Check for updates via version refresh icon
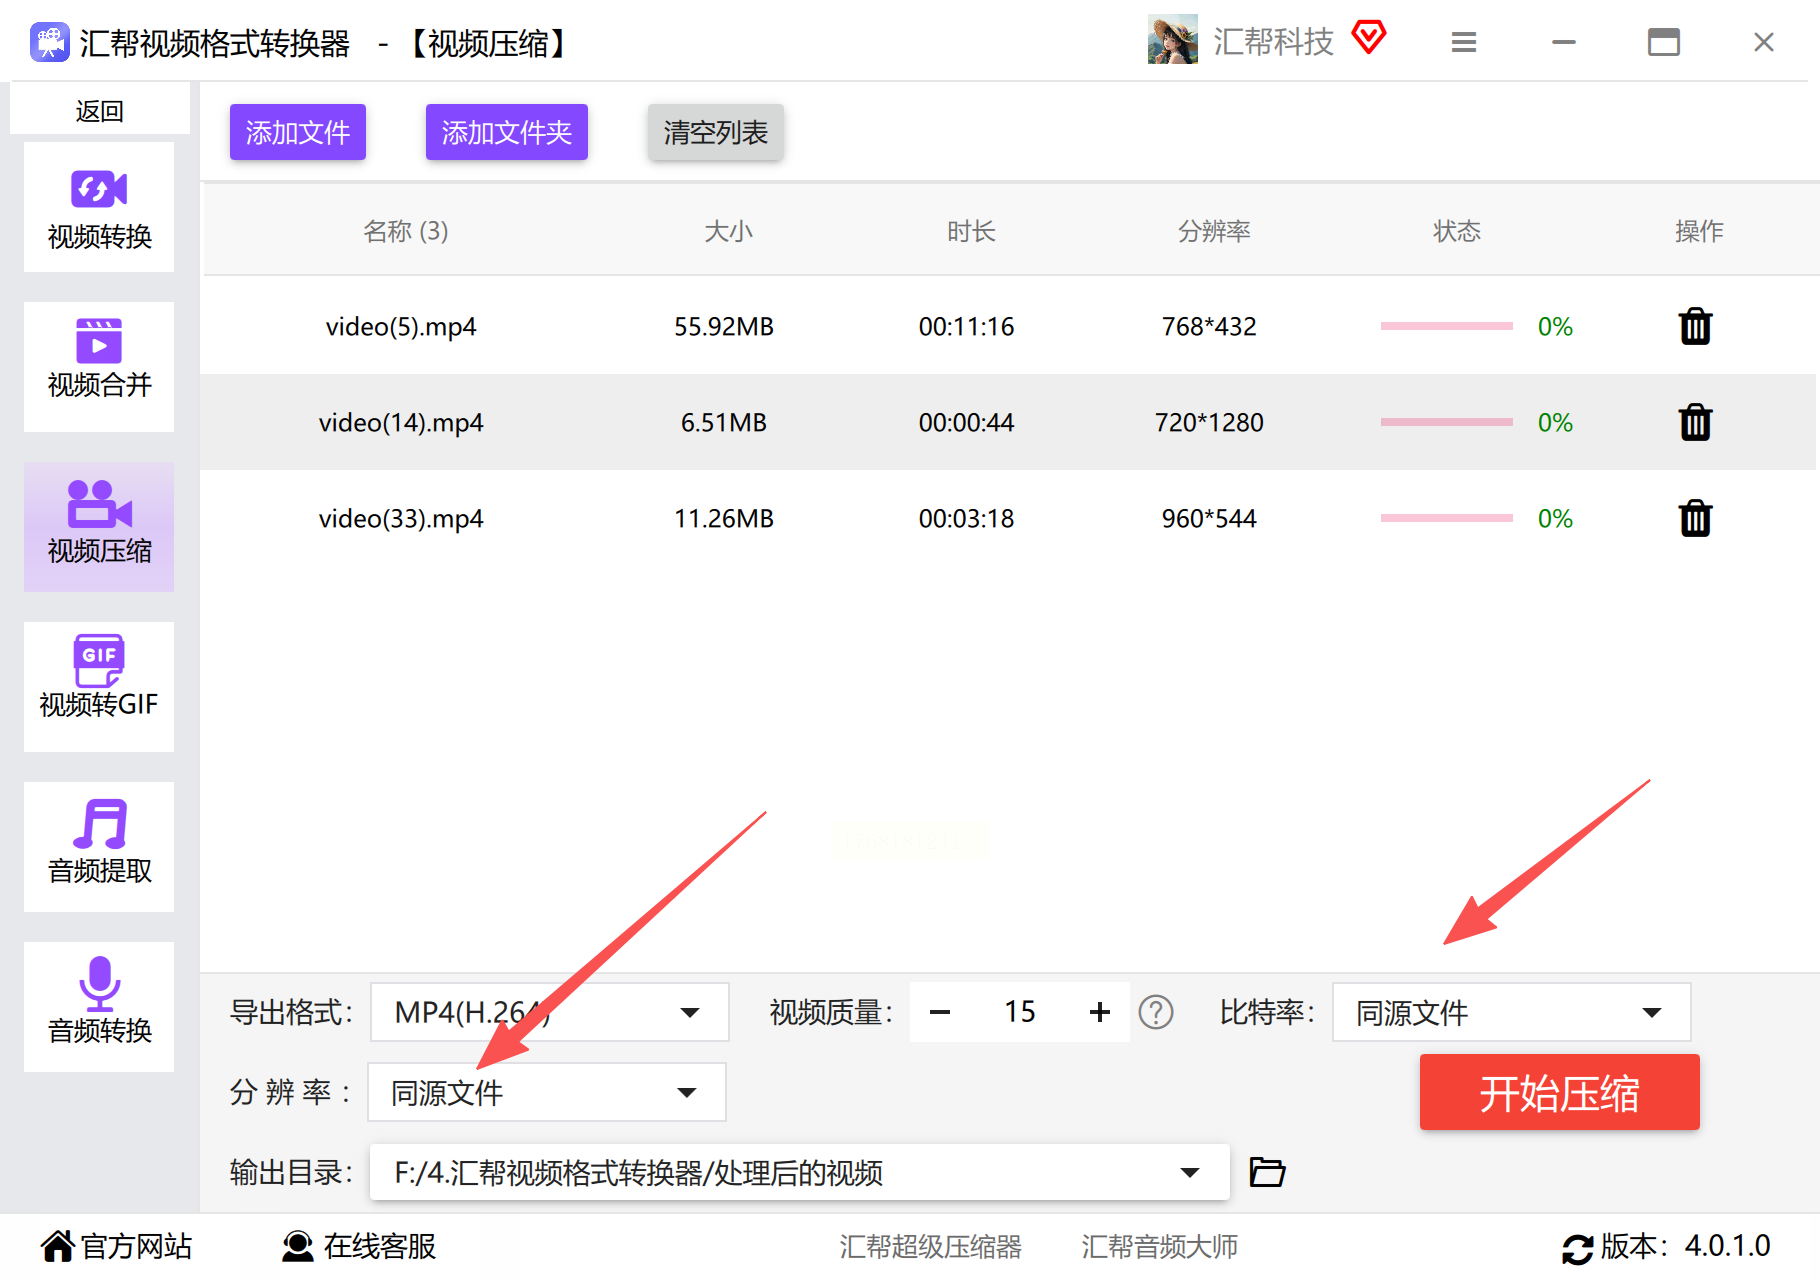Viewport: 1820px width, 1280px height. [x=1577, y=1248]
